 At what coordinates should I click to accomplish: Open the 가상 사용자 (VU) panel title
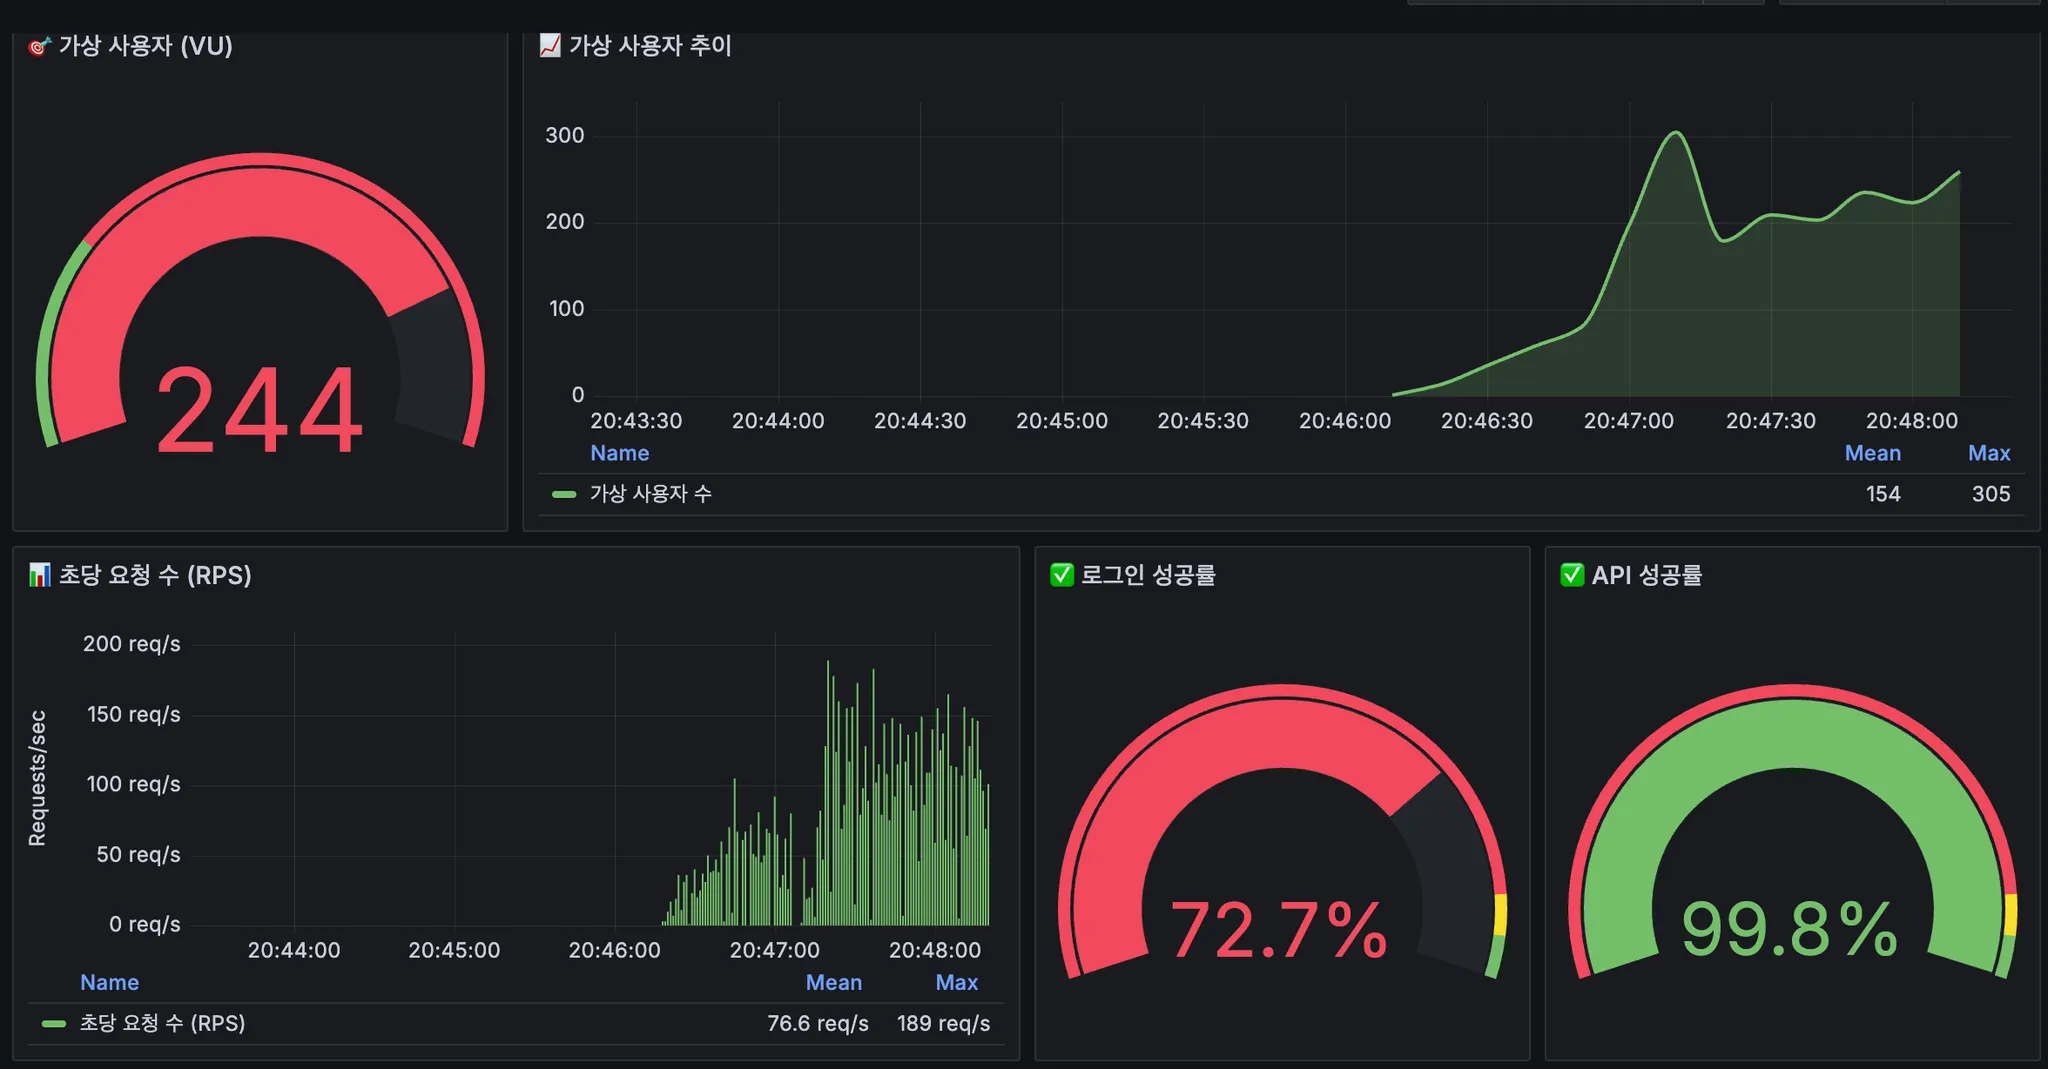pyautogui.click(x=145, y=46)
